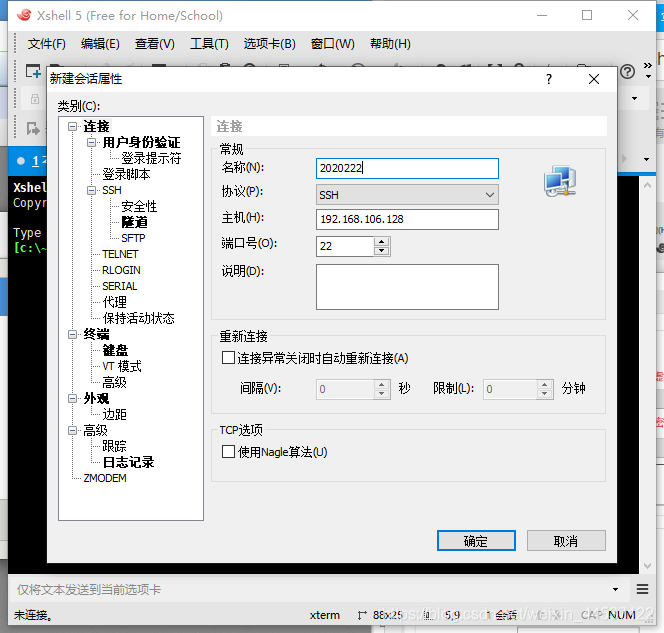Viewport: 664px width, 633px height.
Task: Click the compose bar text input
Action: pos(311,589)
